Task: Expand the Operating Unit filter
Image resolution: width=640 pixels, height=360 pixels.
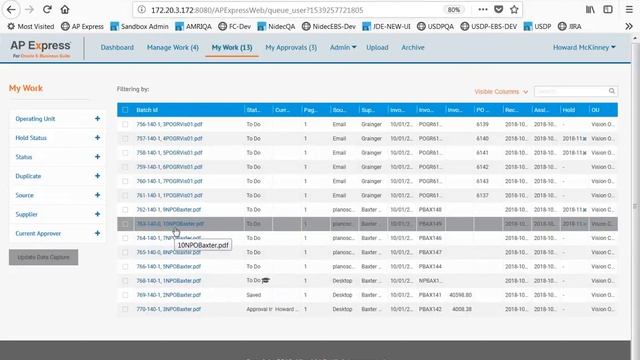Action: click(x=97, y=118)
